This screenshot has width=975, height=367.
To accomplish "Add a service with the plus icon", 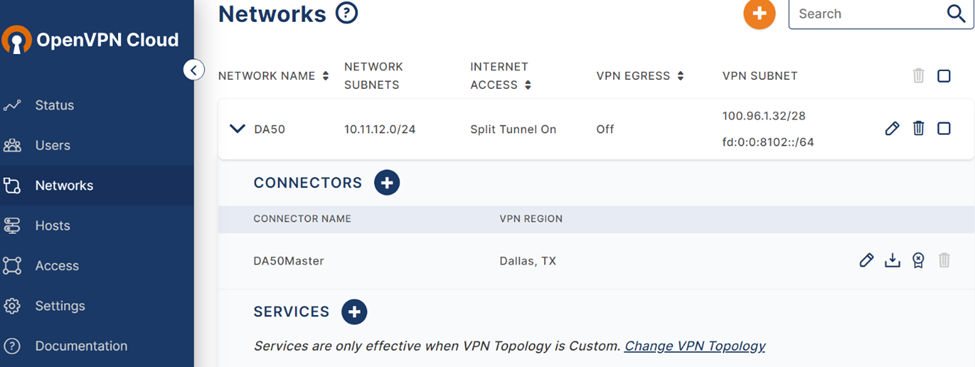I will click(354, 312).
